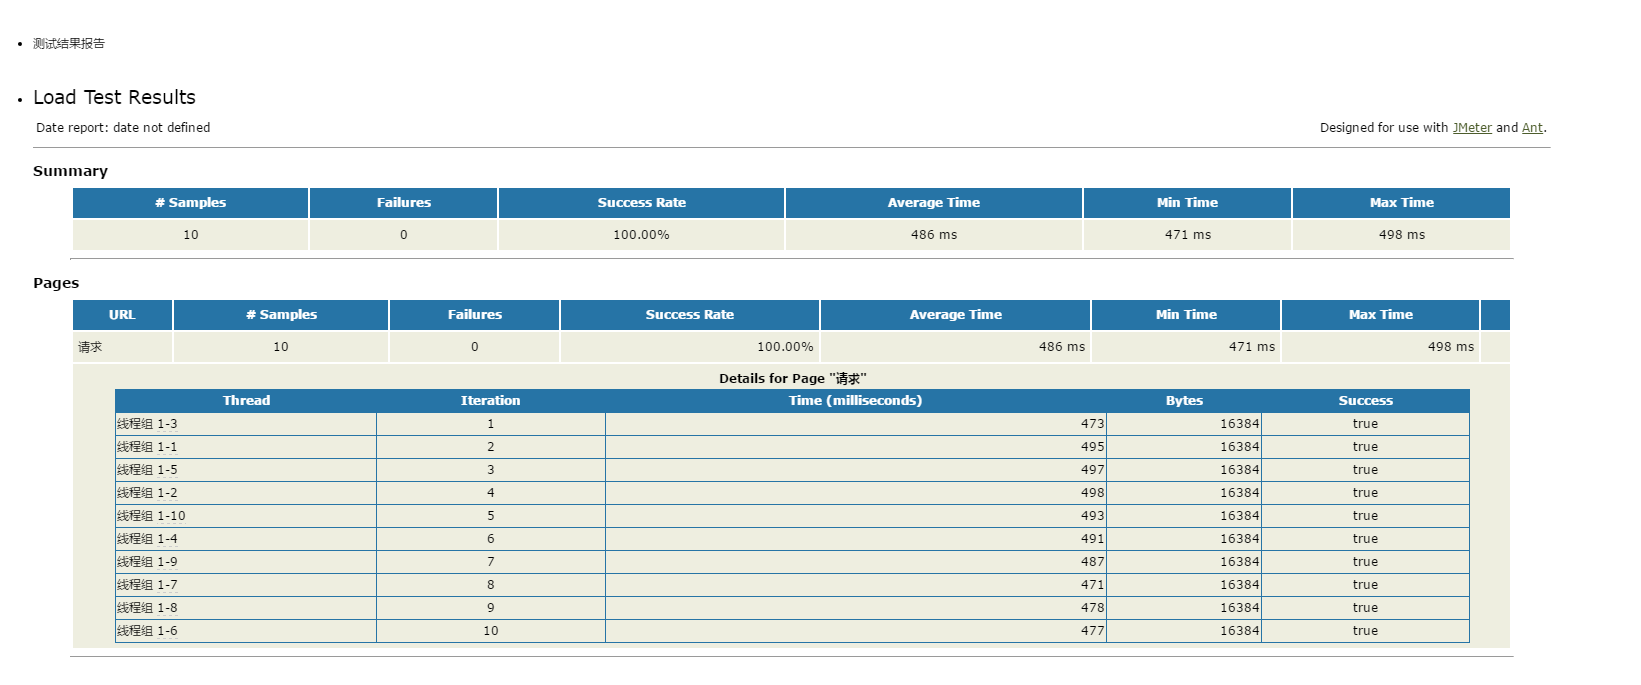Select thread cell 线程组 1-4
1641x685 pixels.
point(246,539)
